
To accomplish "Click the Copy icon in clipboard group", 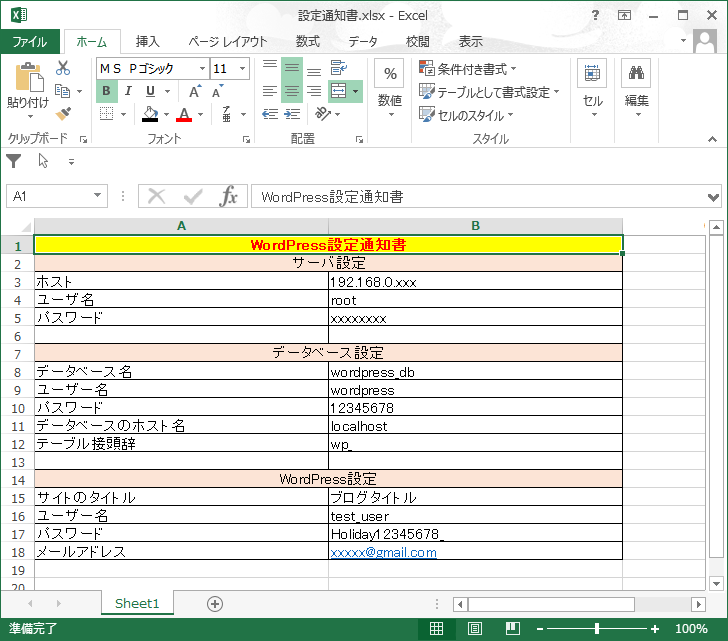I will (62, 91).
